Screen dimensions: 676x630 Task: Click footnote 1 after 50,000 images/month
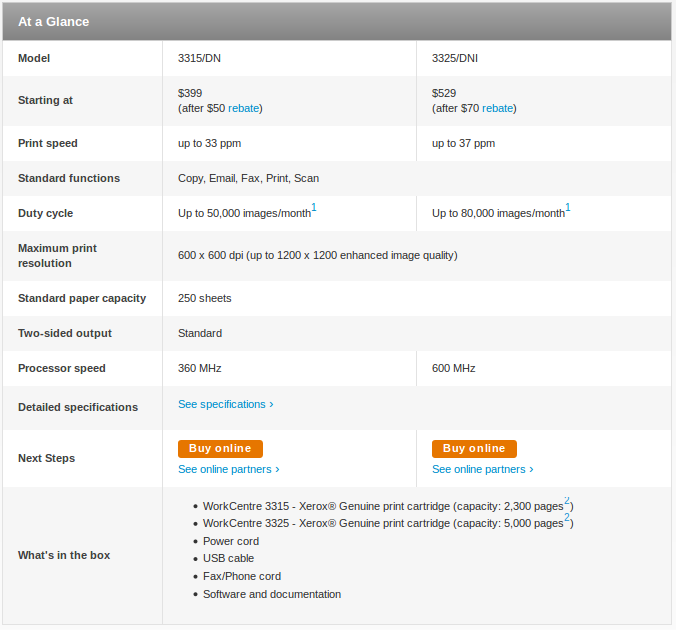[314, 207]
